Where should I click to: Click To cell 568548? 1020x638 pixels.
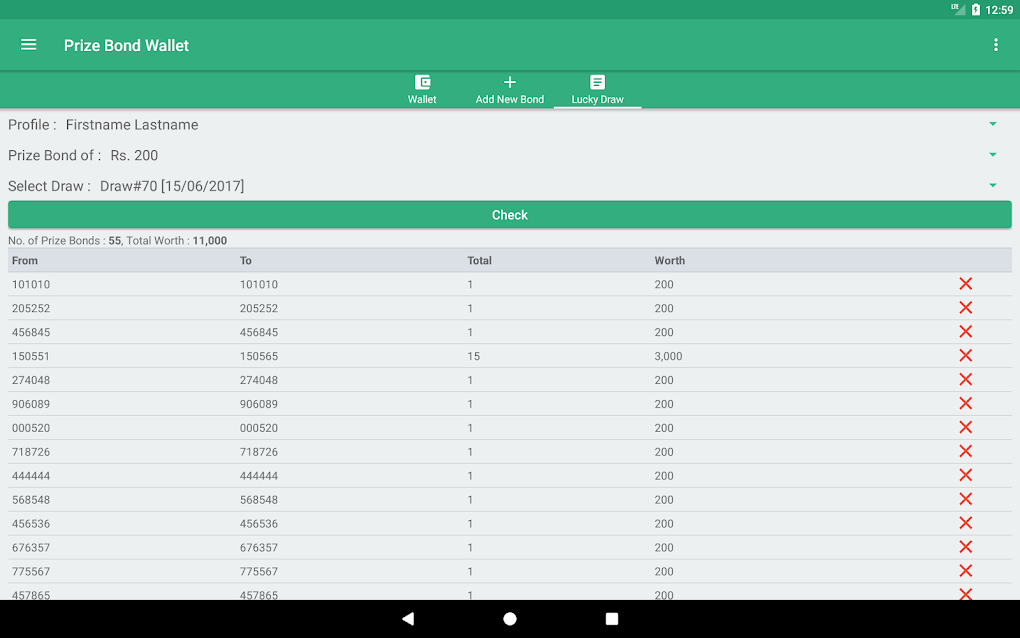(x=259, y=499)
